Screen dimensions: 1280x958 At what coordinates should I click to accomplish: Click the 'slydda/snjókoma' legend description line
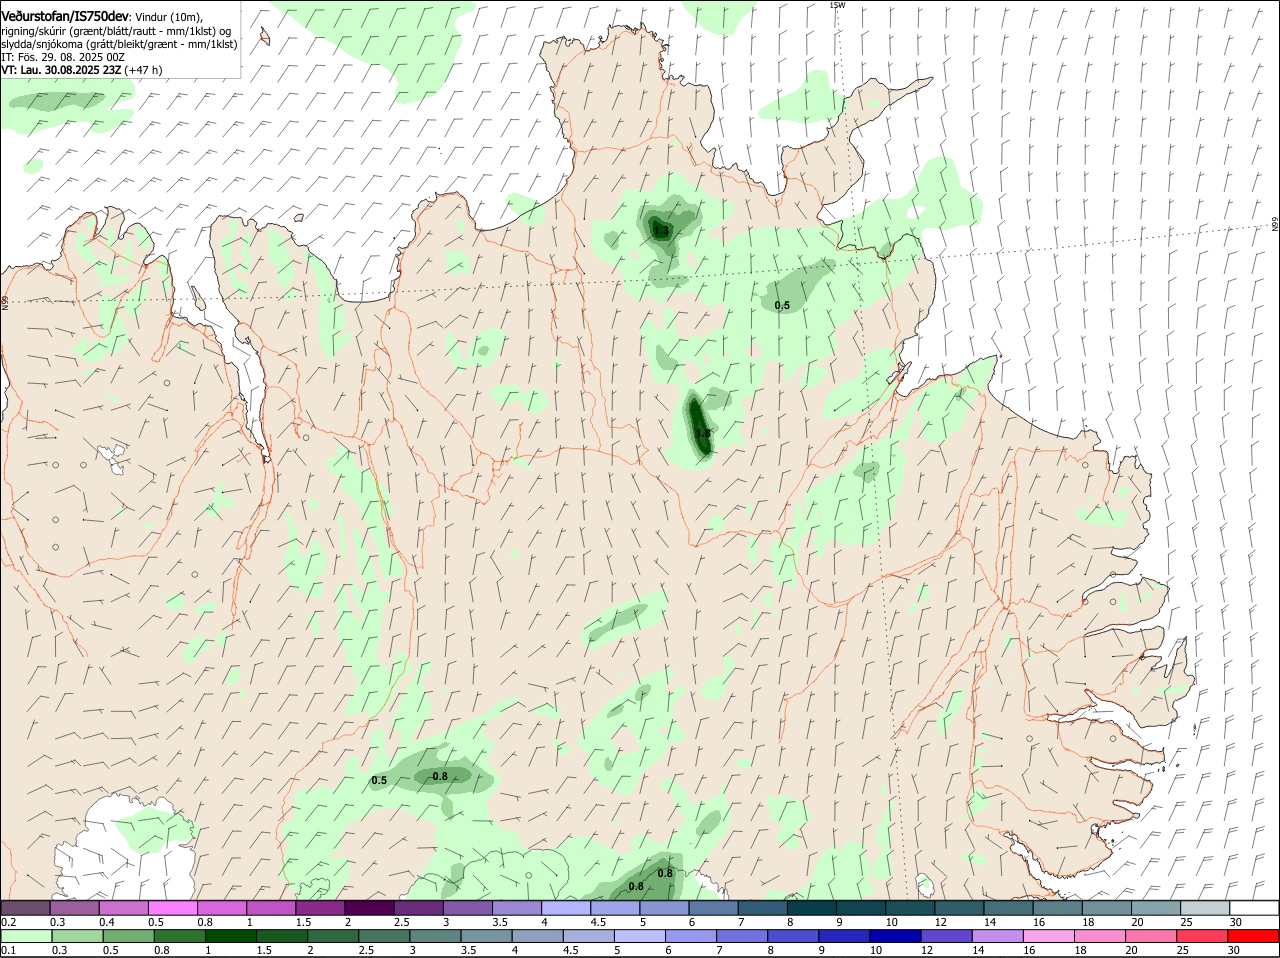119,44
